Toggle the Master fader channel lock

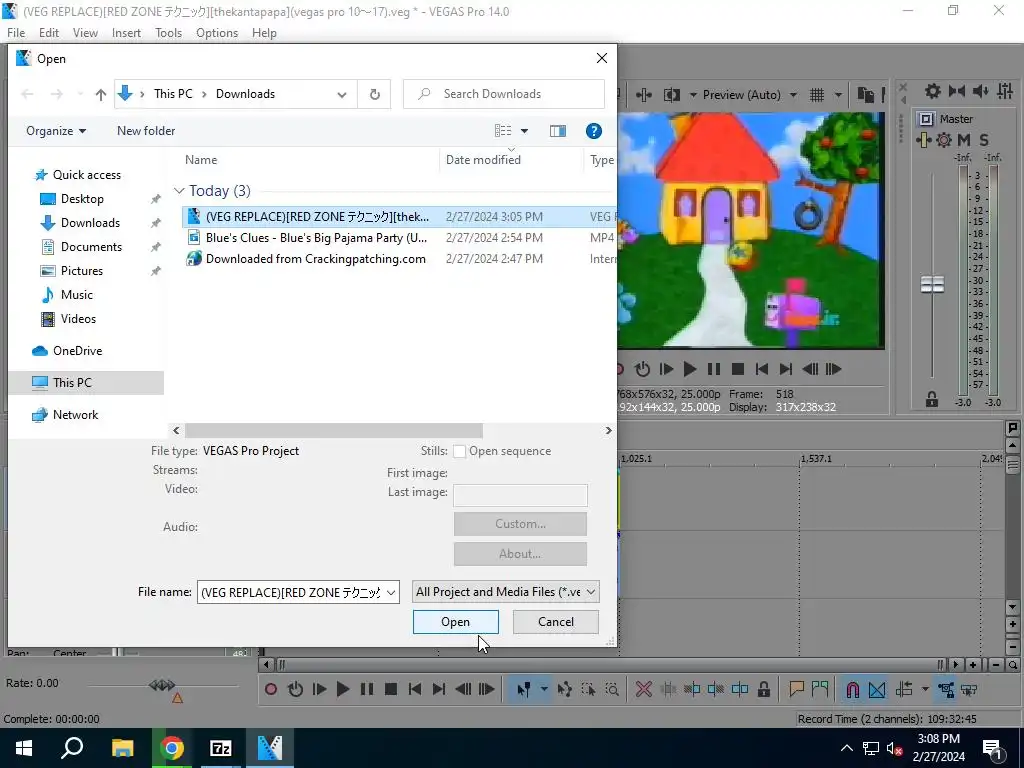[932, 399]
